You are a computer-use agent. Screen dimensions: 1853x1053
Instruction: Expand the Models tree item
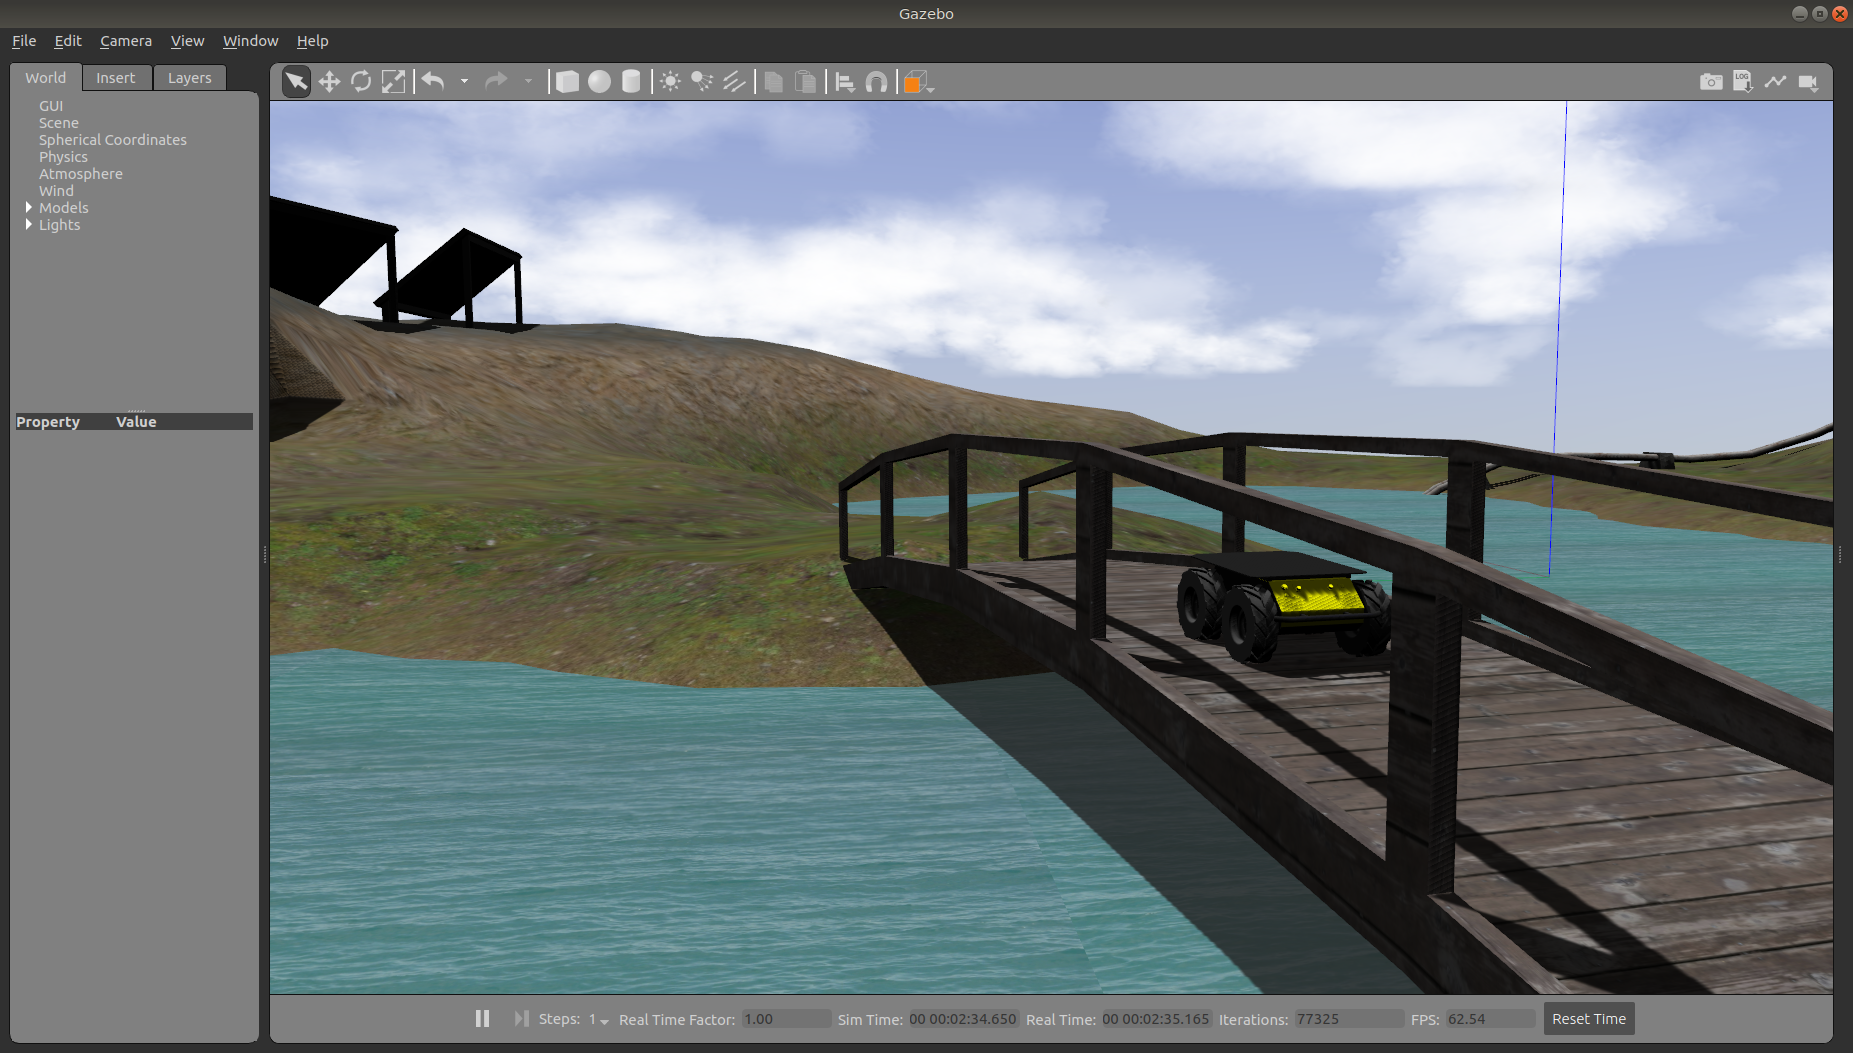point(29,208)
